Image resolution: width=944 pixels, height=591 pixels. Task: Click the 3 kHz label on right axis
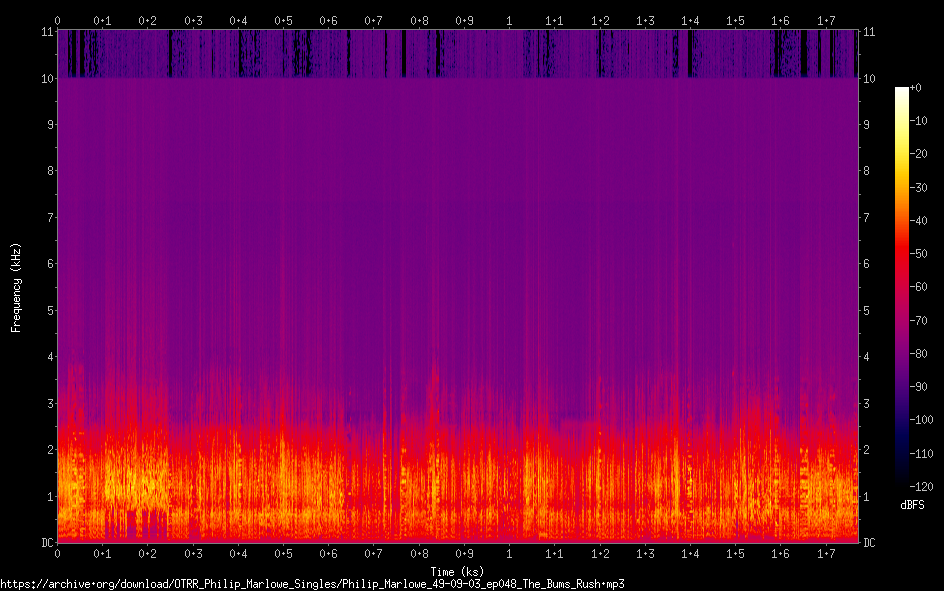[x=866, y=403]
